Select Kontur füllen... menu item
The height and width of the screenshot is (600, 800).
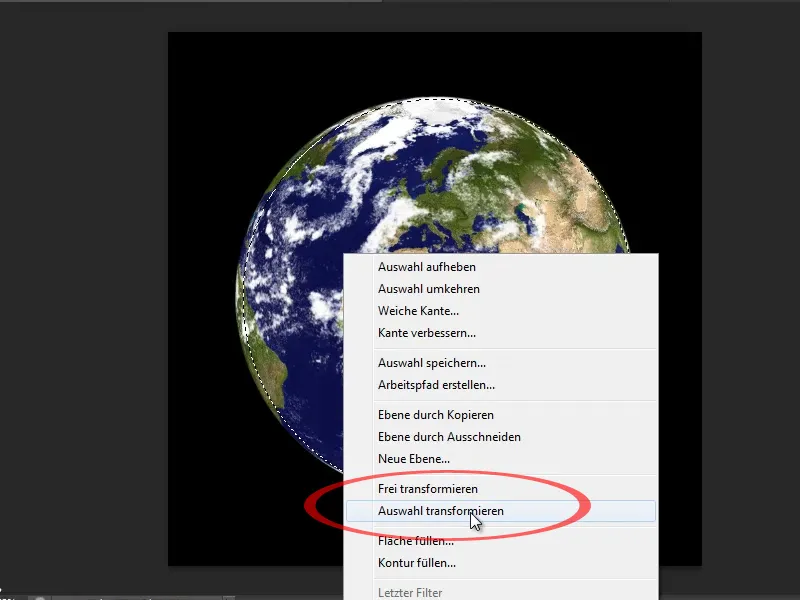[x=501, y=563]
